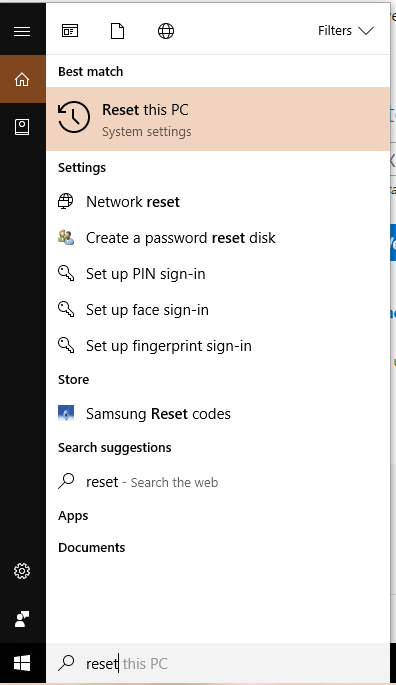
Task: Select the Apps category heading
Action: (x=73, y=515)
